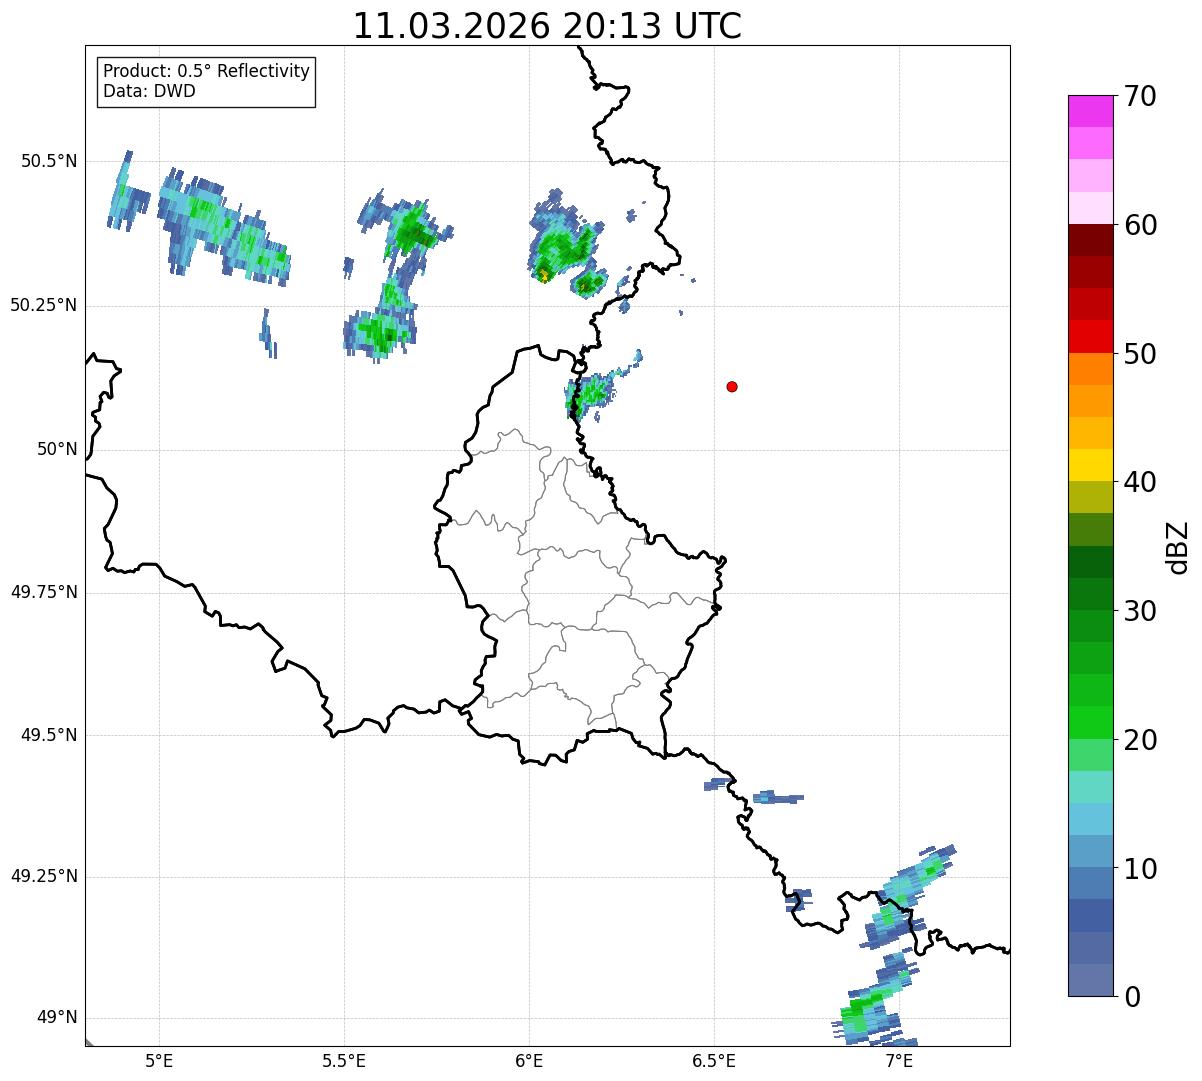This screenshot has height=1081, width=1202.
Task: Click the "6.5°E" longitude label
Action: [714, 1061]
